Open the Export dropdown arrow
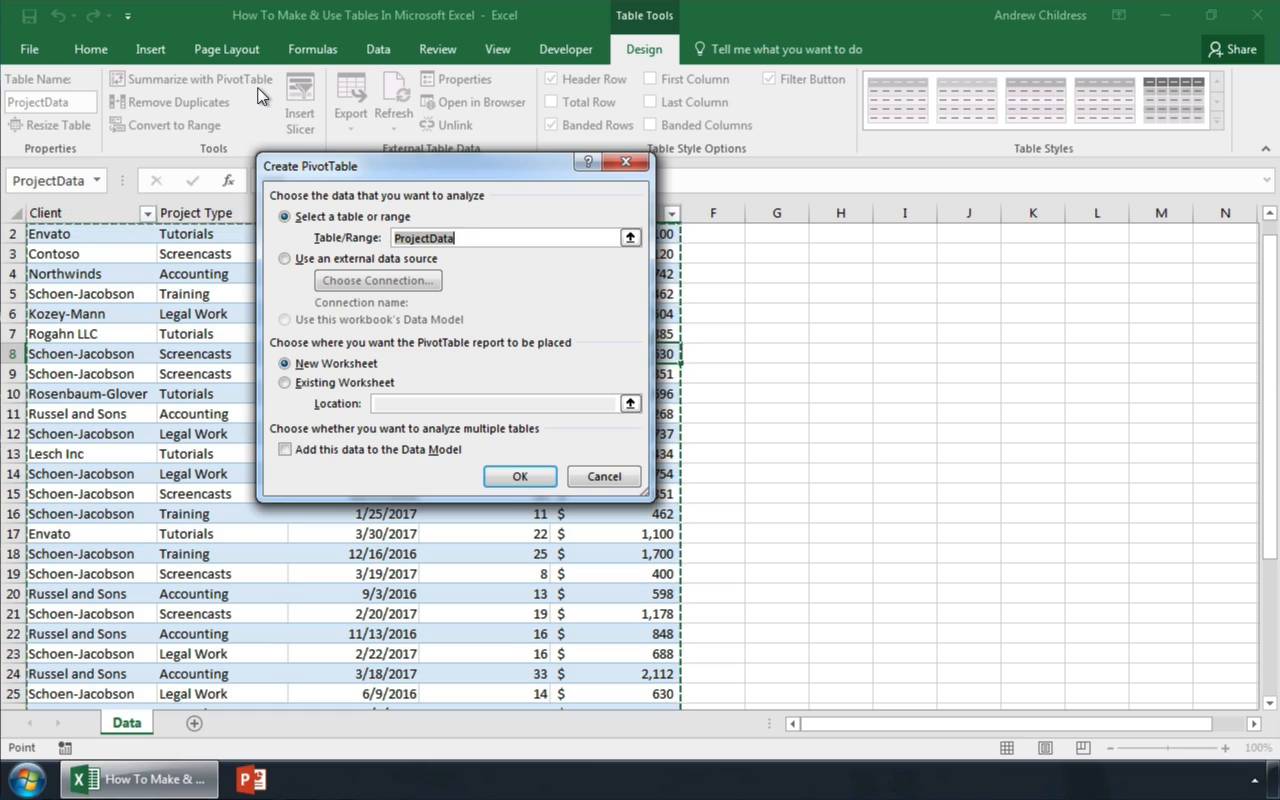1280x800 pixels. pyautogui.click(x=350, y=128)
